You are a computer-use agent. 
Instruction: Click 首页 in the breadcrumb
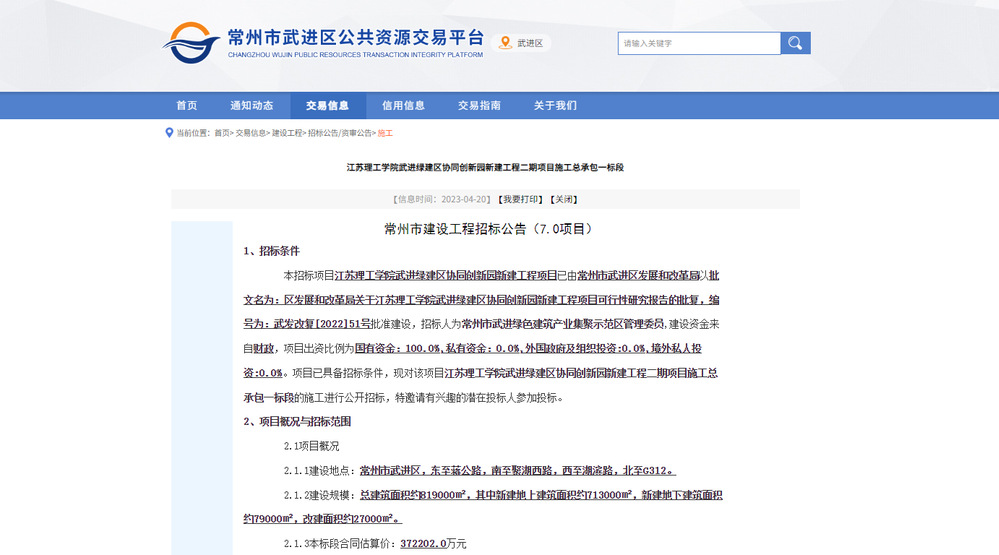click(x=221, y=133)
